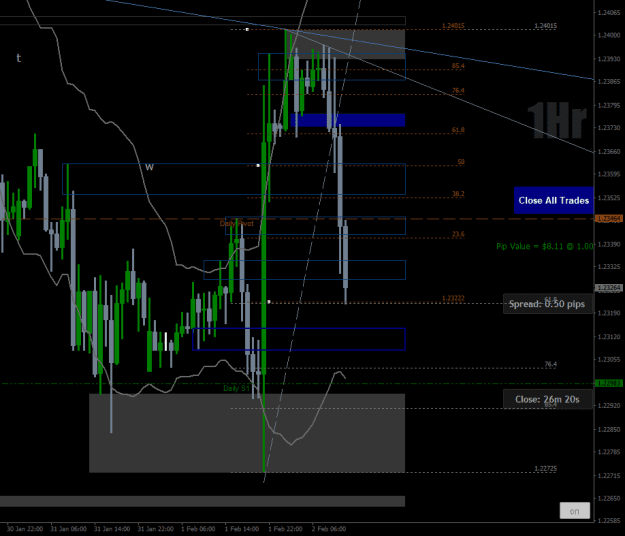
Task: Click the 23.6 Fibonacci level label
Action: pos(458,234)
